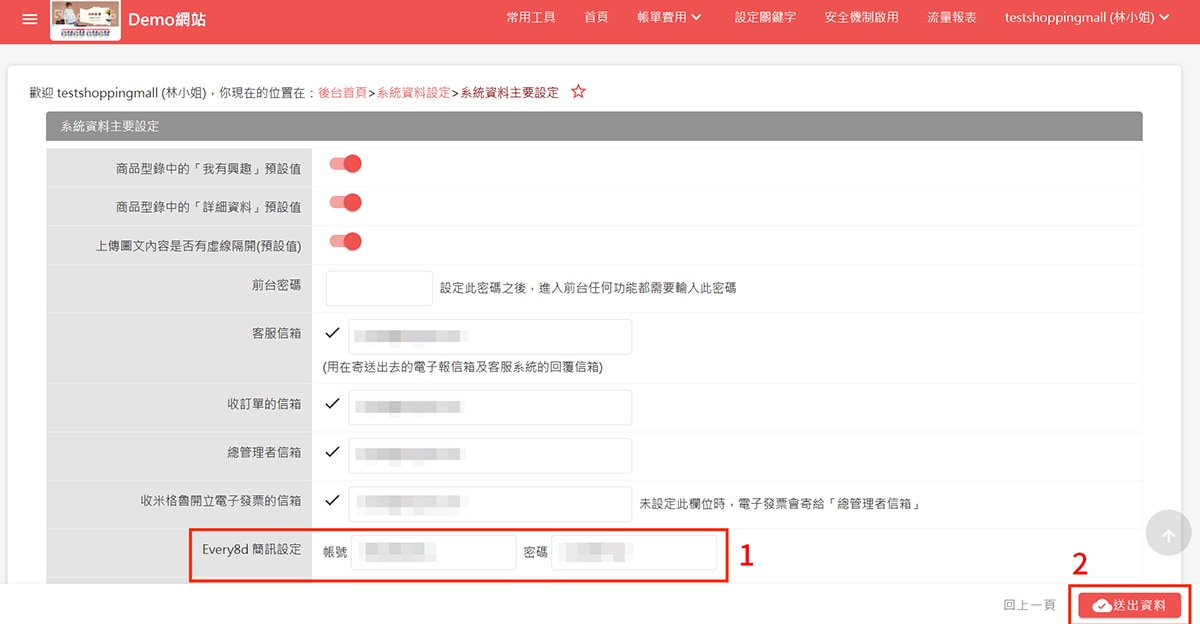Click the checkmark next to 客服信箱
The height and width of the screenshot is (624, 1200).
point(333,333)
